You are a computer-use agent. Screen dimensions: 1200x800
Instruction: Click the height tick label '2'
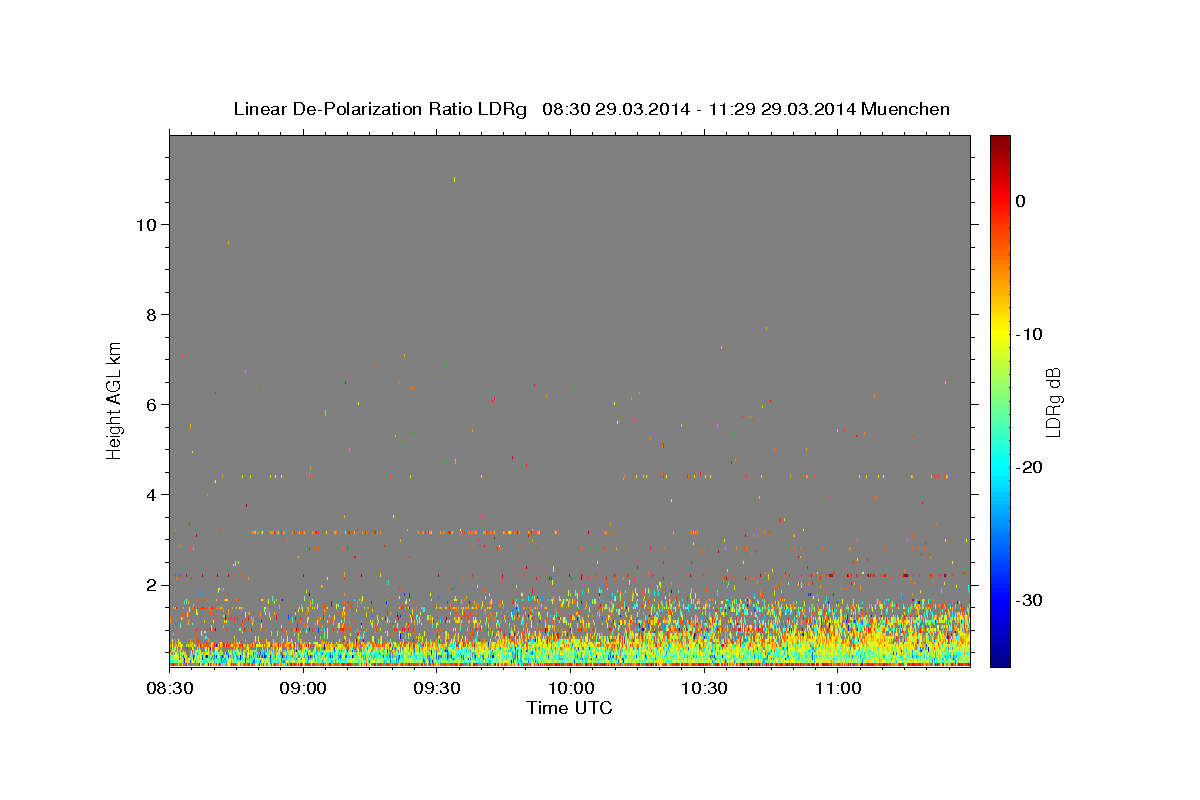pyautogui.click(x=149, y=584)
